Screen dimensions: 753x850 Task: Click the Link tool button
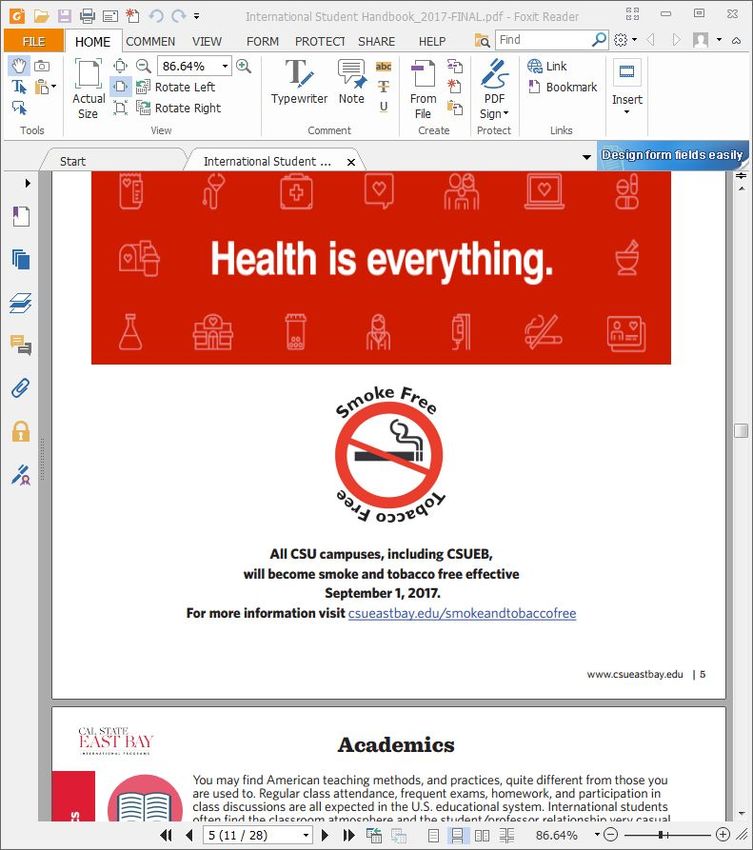[547, 66]
